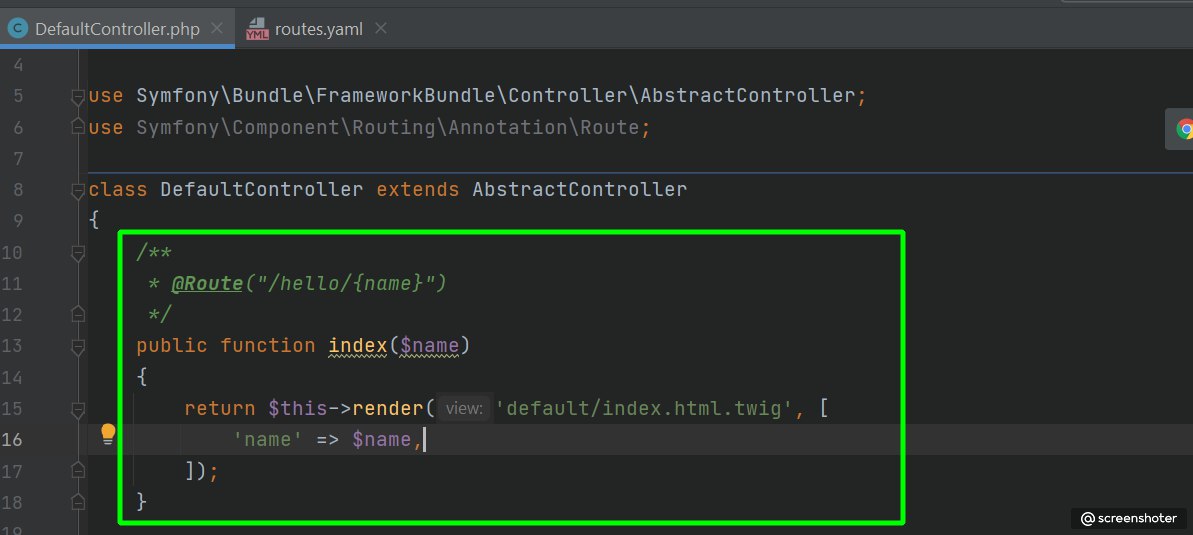Click the 'view:' parameter hint

464,409
